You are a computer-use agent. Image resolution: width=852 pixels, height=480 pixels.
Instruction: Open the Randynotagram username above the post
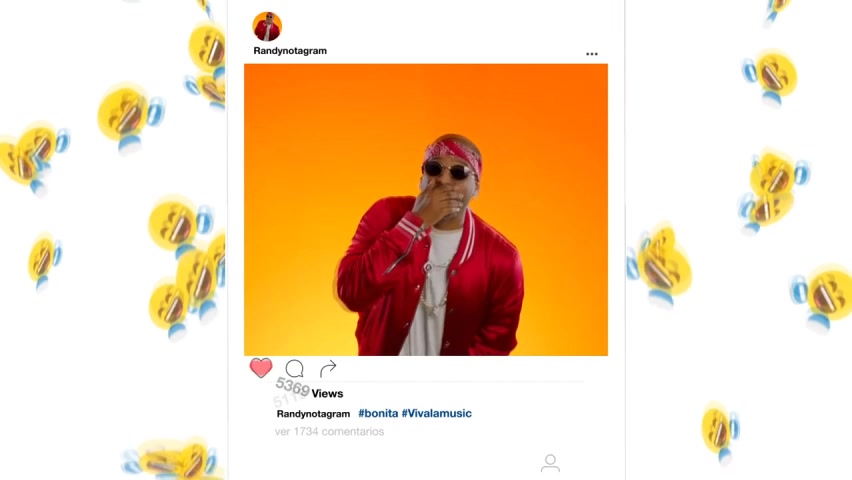(290, 51)
